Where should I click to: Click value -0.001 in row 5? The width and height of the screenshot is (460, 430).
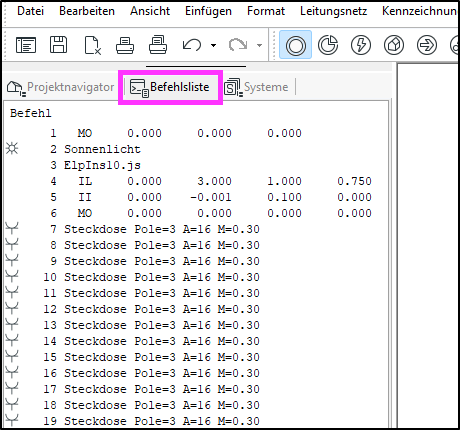point(211,197)
